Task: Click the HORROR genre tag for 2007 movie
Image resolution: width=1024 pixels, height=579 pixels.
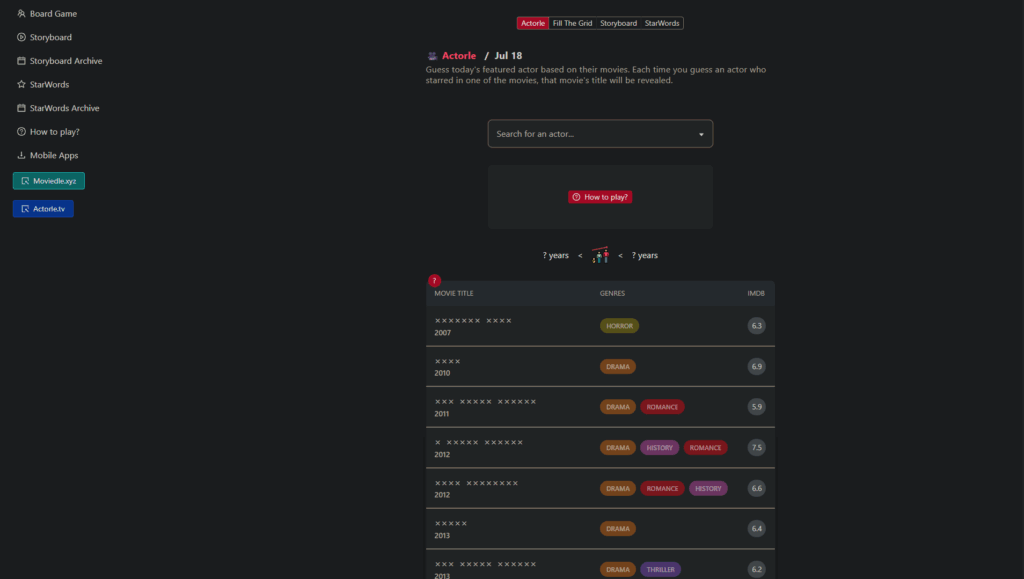Action: coord(619,326)
